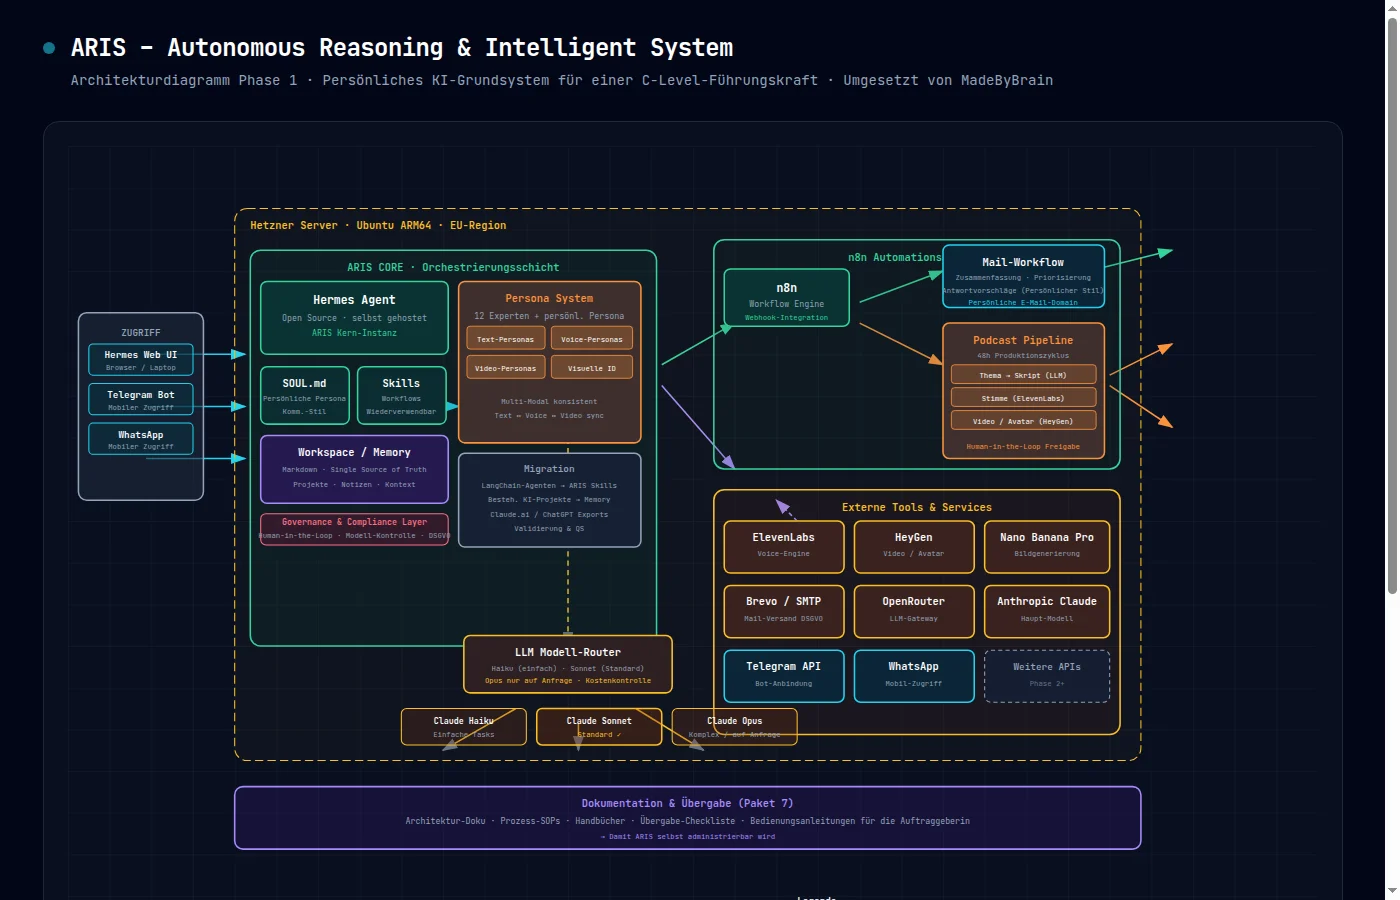Click the n8n Automations label
Screen dimensions: 1400x900
(x=895, y=257)
